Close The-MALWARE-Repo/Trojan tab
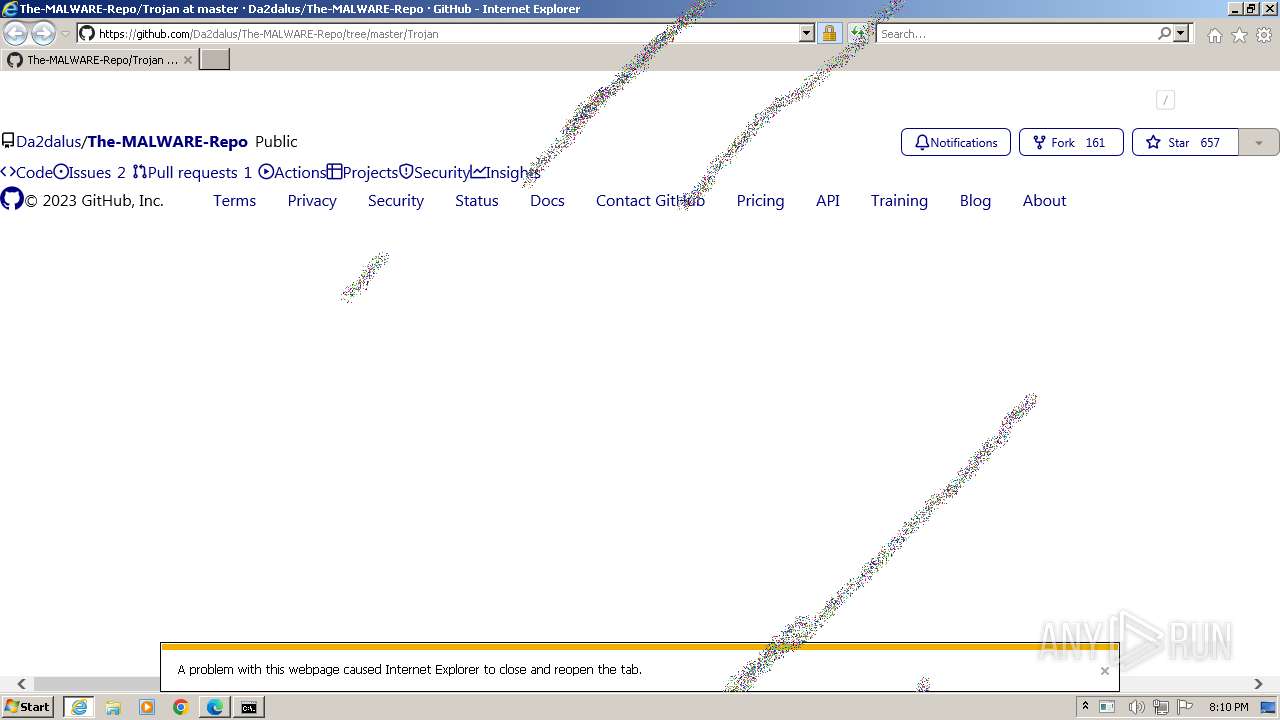 (188, 60)
